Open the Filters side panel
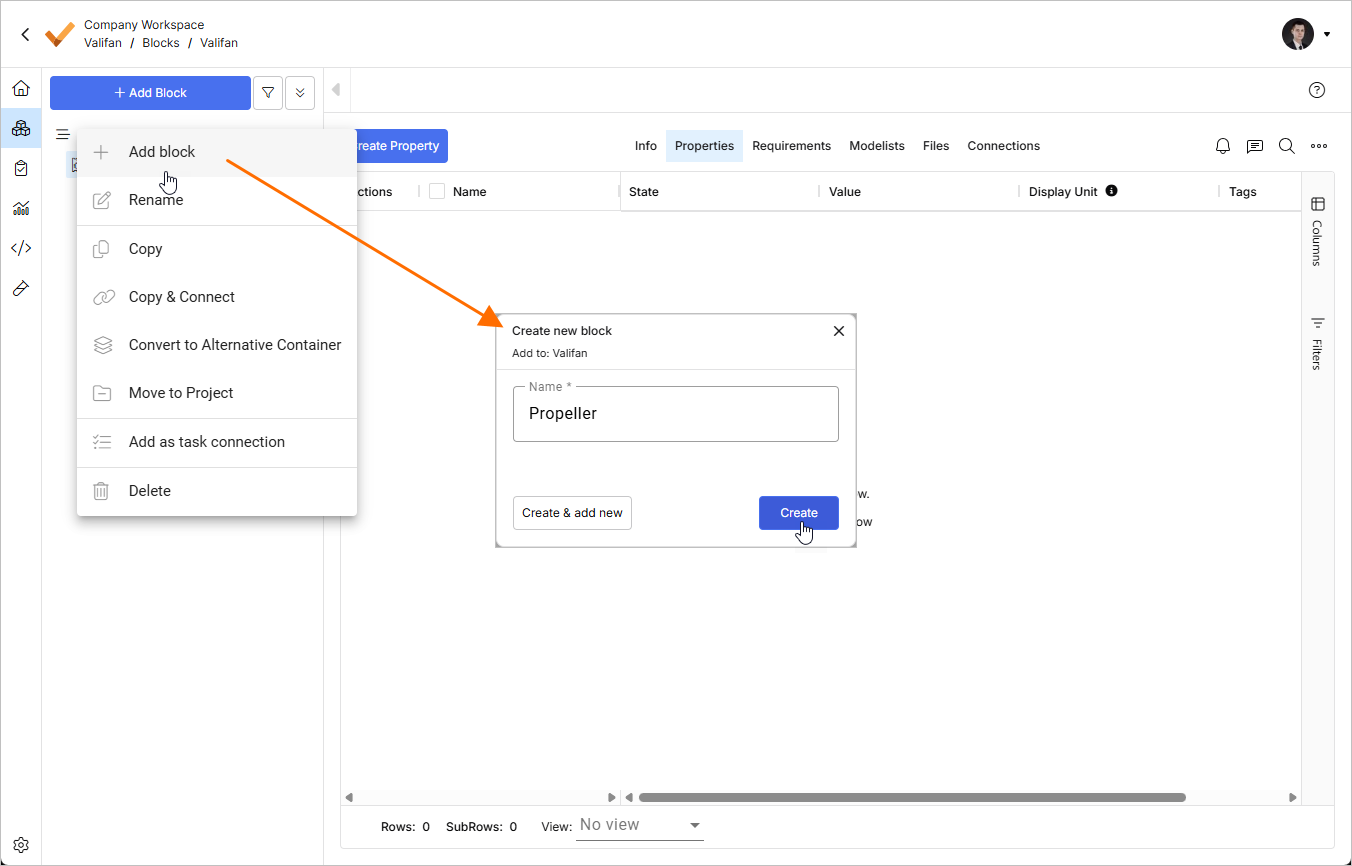Screen dimensions: 1352x866 click(1317, 345)
